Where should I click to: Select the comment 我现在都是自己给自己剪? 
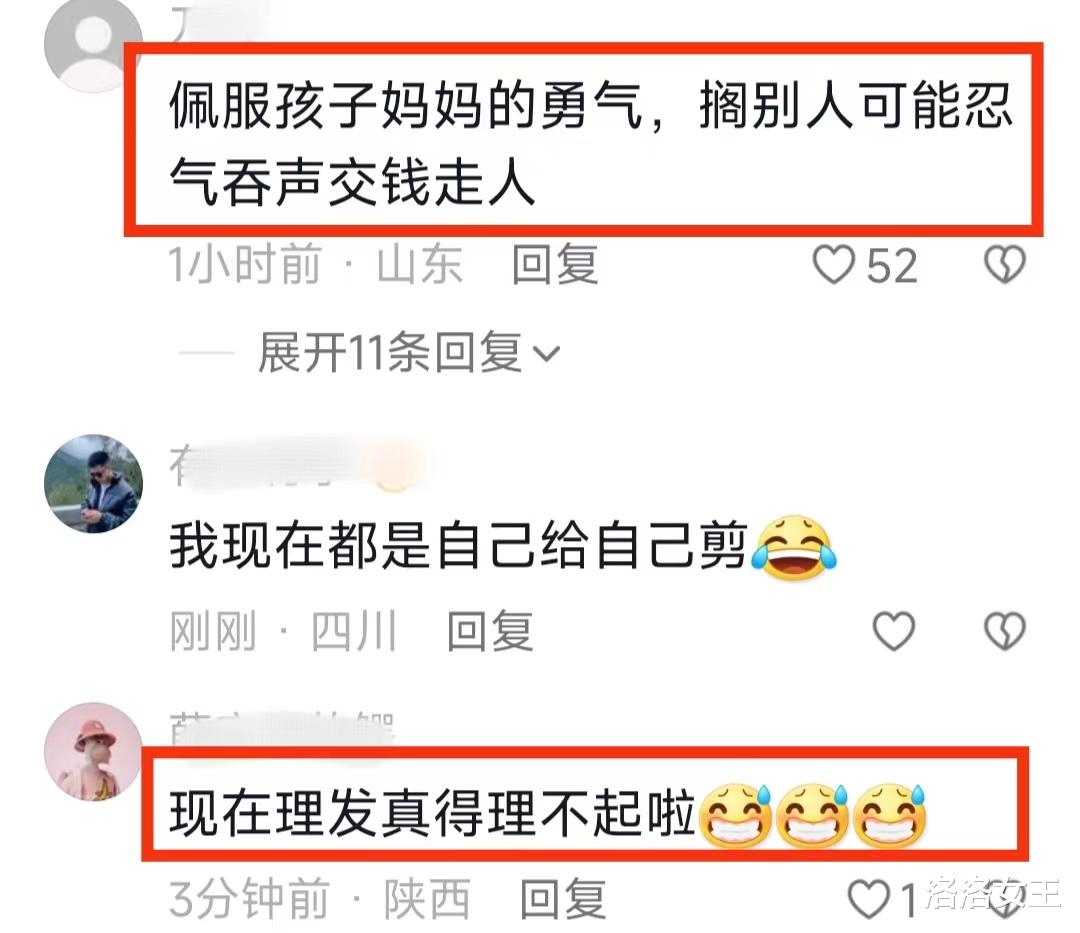click(503, 547)
